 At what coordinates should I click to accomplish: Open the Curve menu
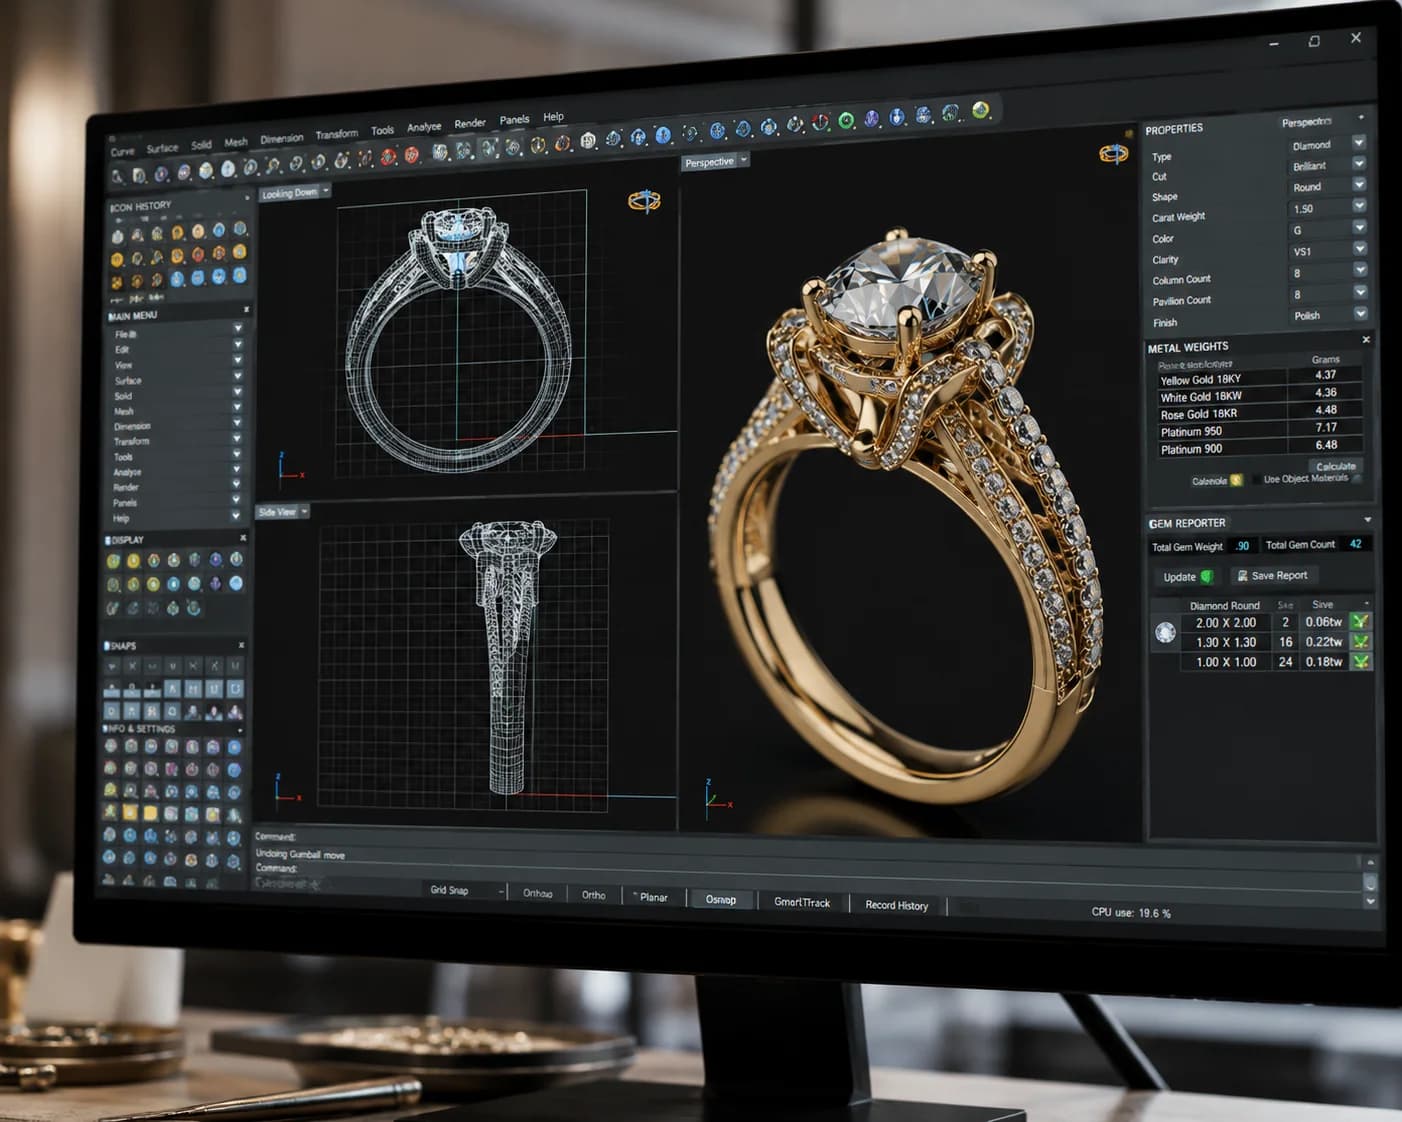tap(122, 151)
